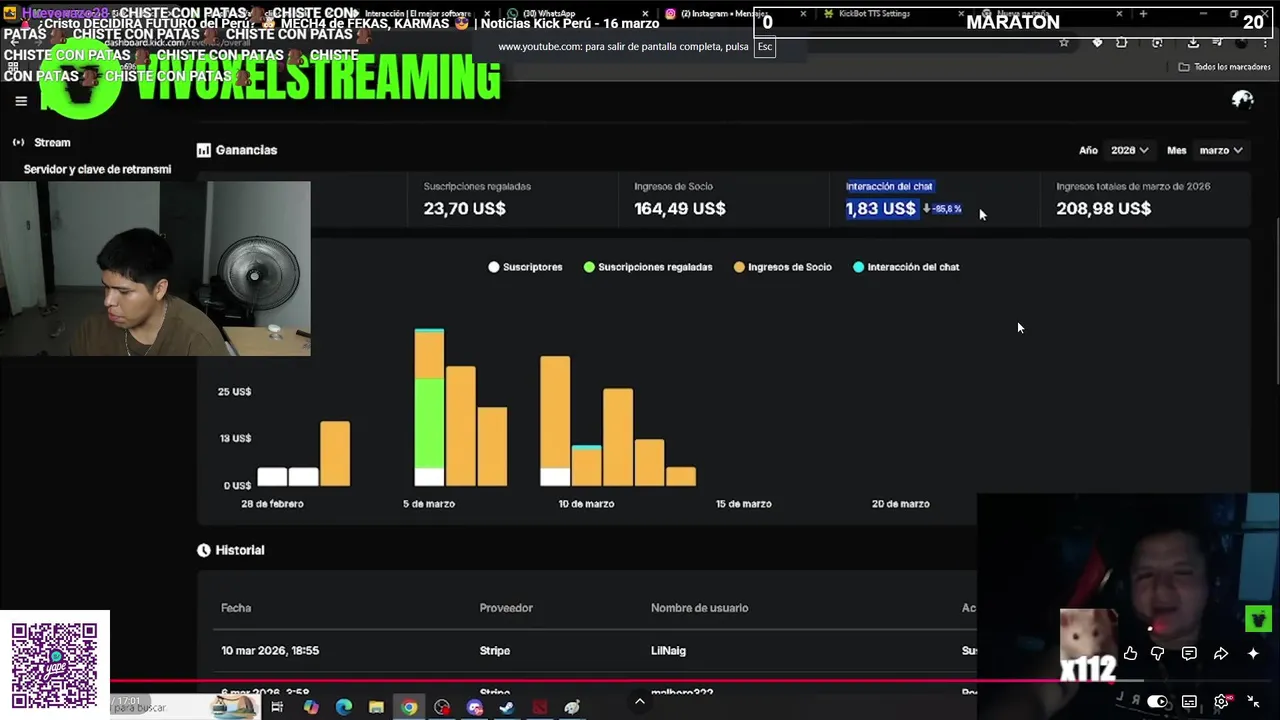
Task: Select the Ingresos de Socio 164,49 US$ card
Action: (724, 198)
